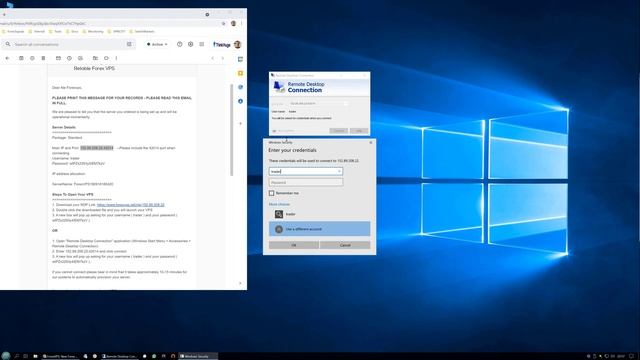The height and width of the screenshot is (360, 640).
Task: Move email to folder icon
Action: click(95, 58)
